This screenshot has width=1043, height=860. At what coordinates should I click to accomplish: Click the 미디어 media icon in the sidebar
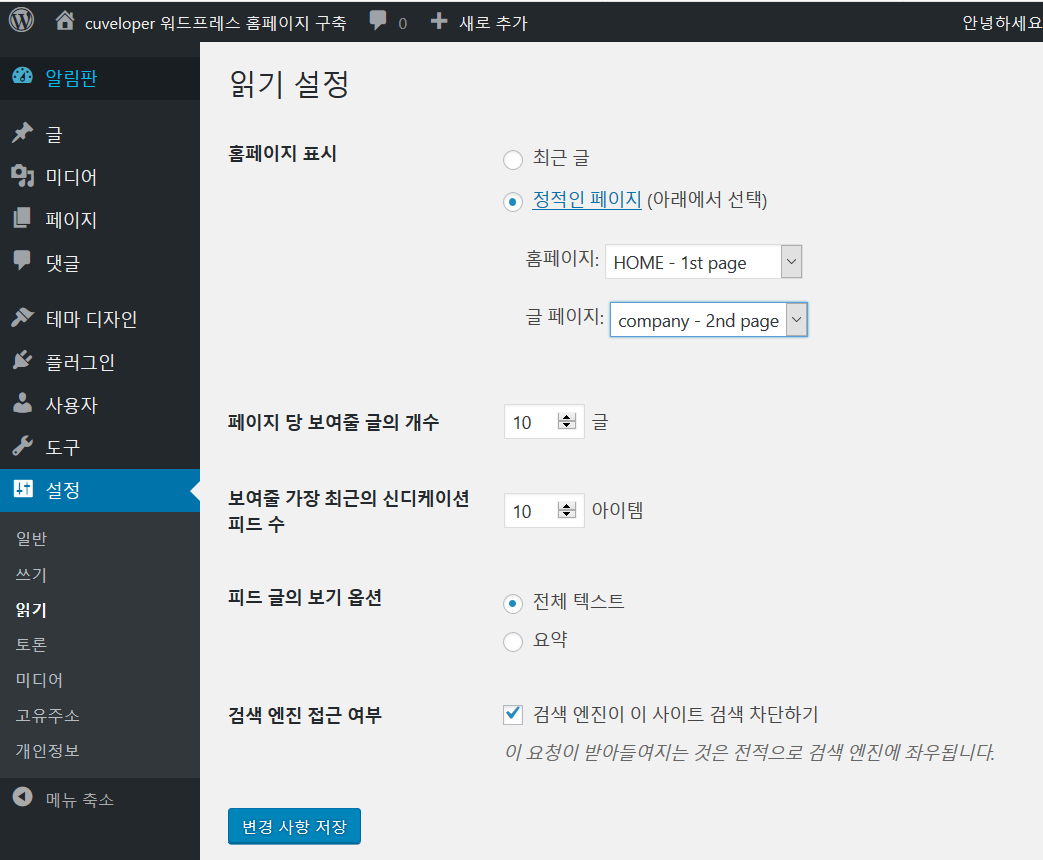pos(23,176)
